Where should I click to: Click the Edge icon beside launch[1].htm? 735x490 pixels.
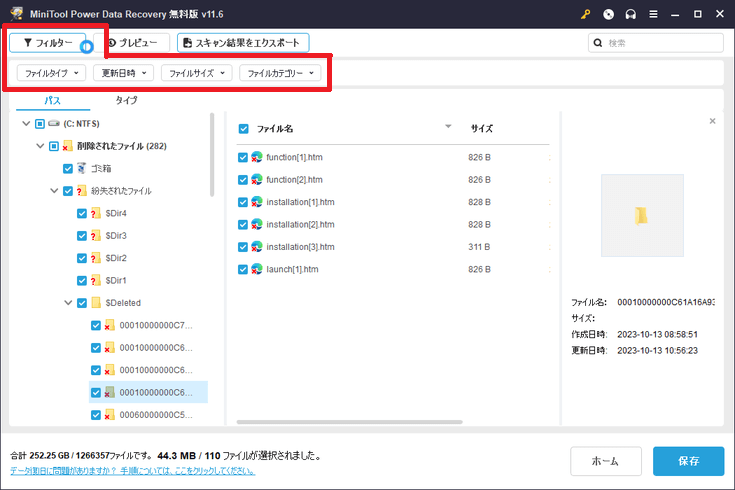[257, 269]
